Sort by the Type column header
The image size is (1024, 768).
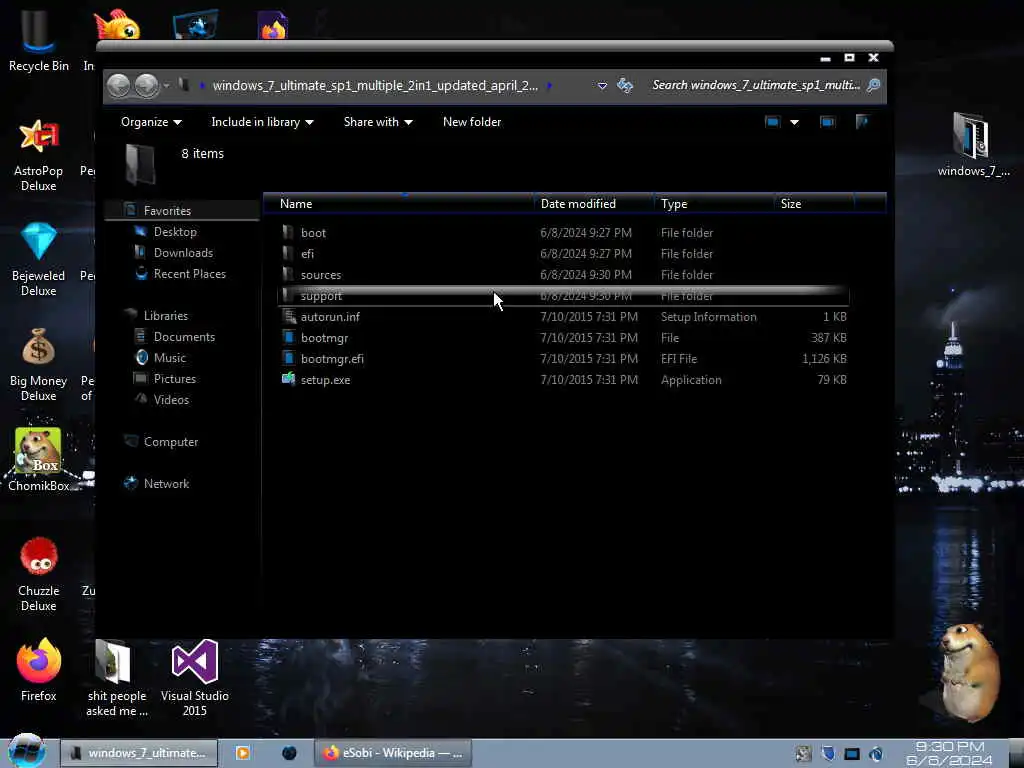(x=714, y=204)
